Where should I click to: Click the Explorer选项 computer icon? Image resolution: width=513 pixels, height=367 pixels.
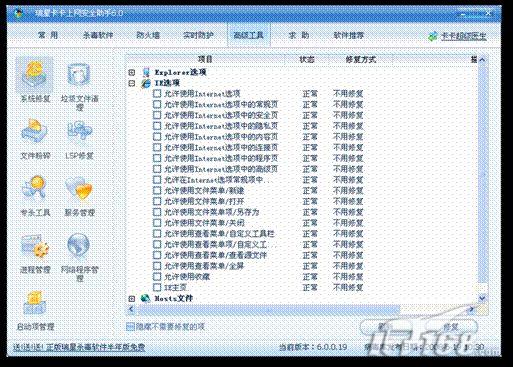click(x=146, y=72)
